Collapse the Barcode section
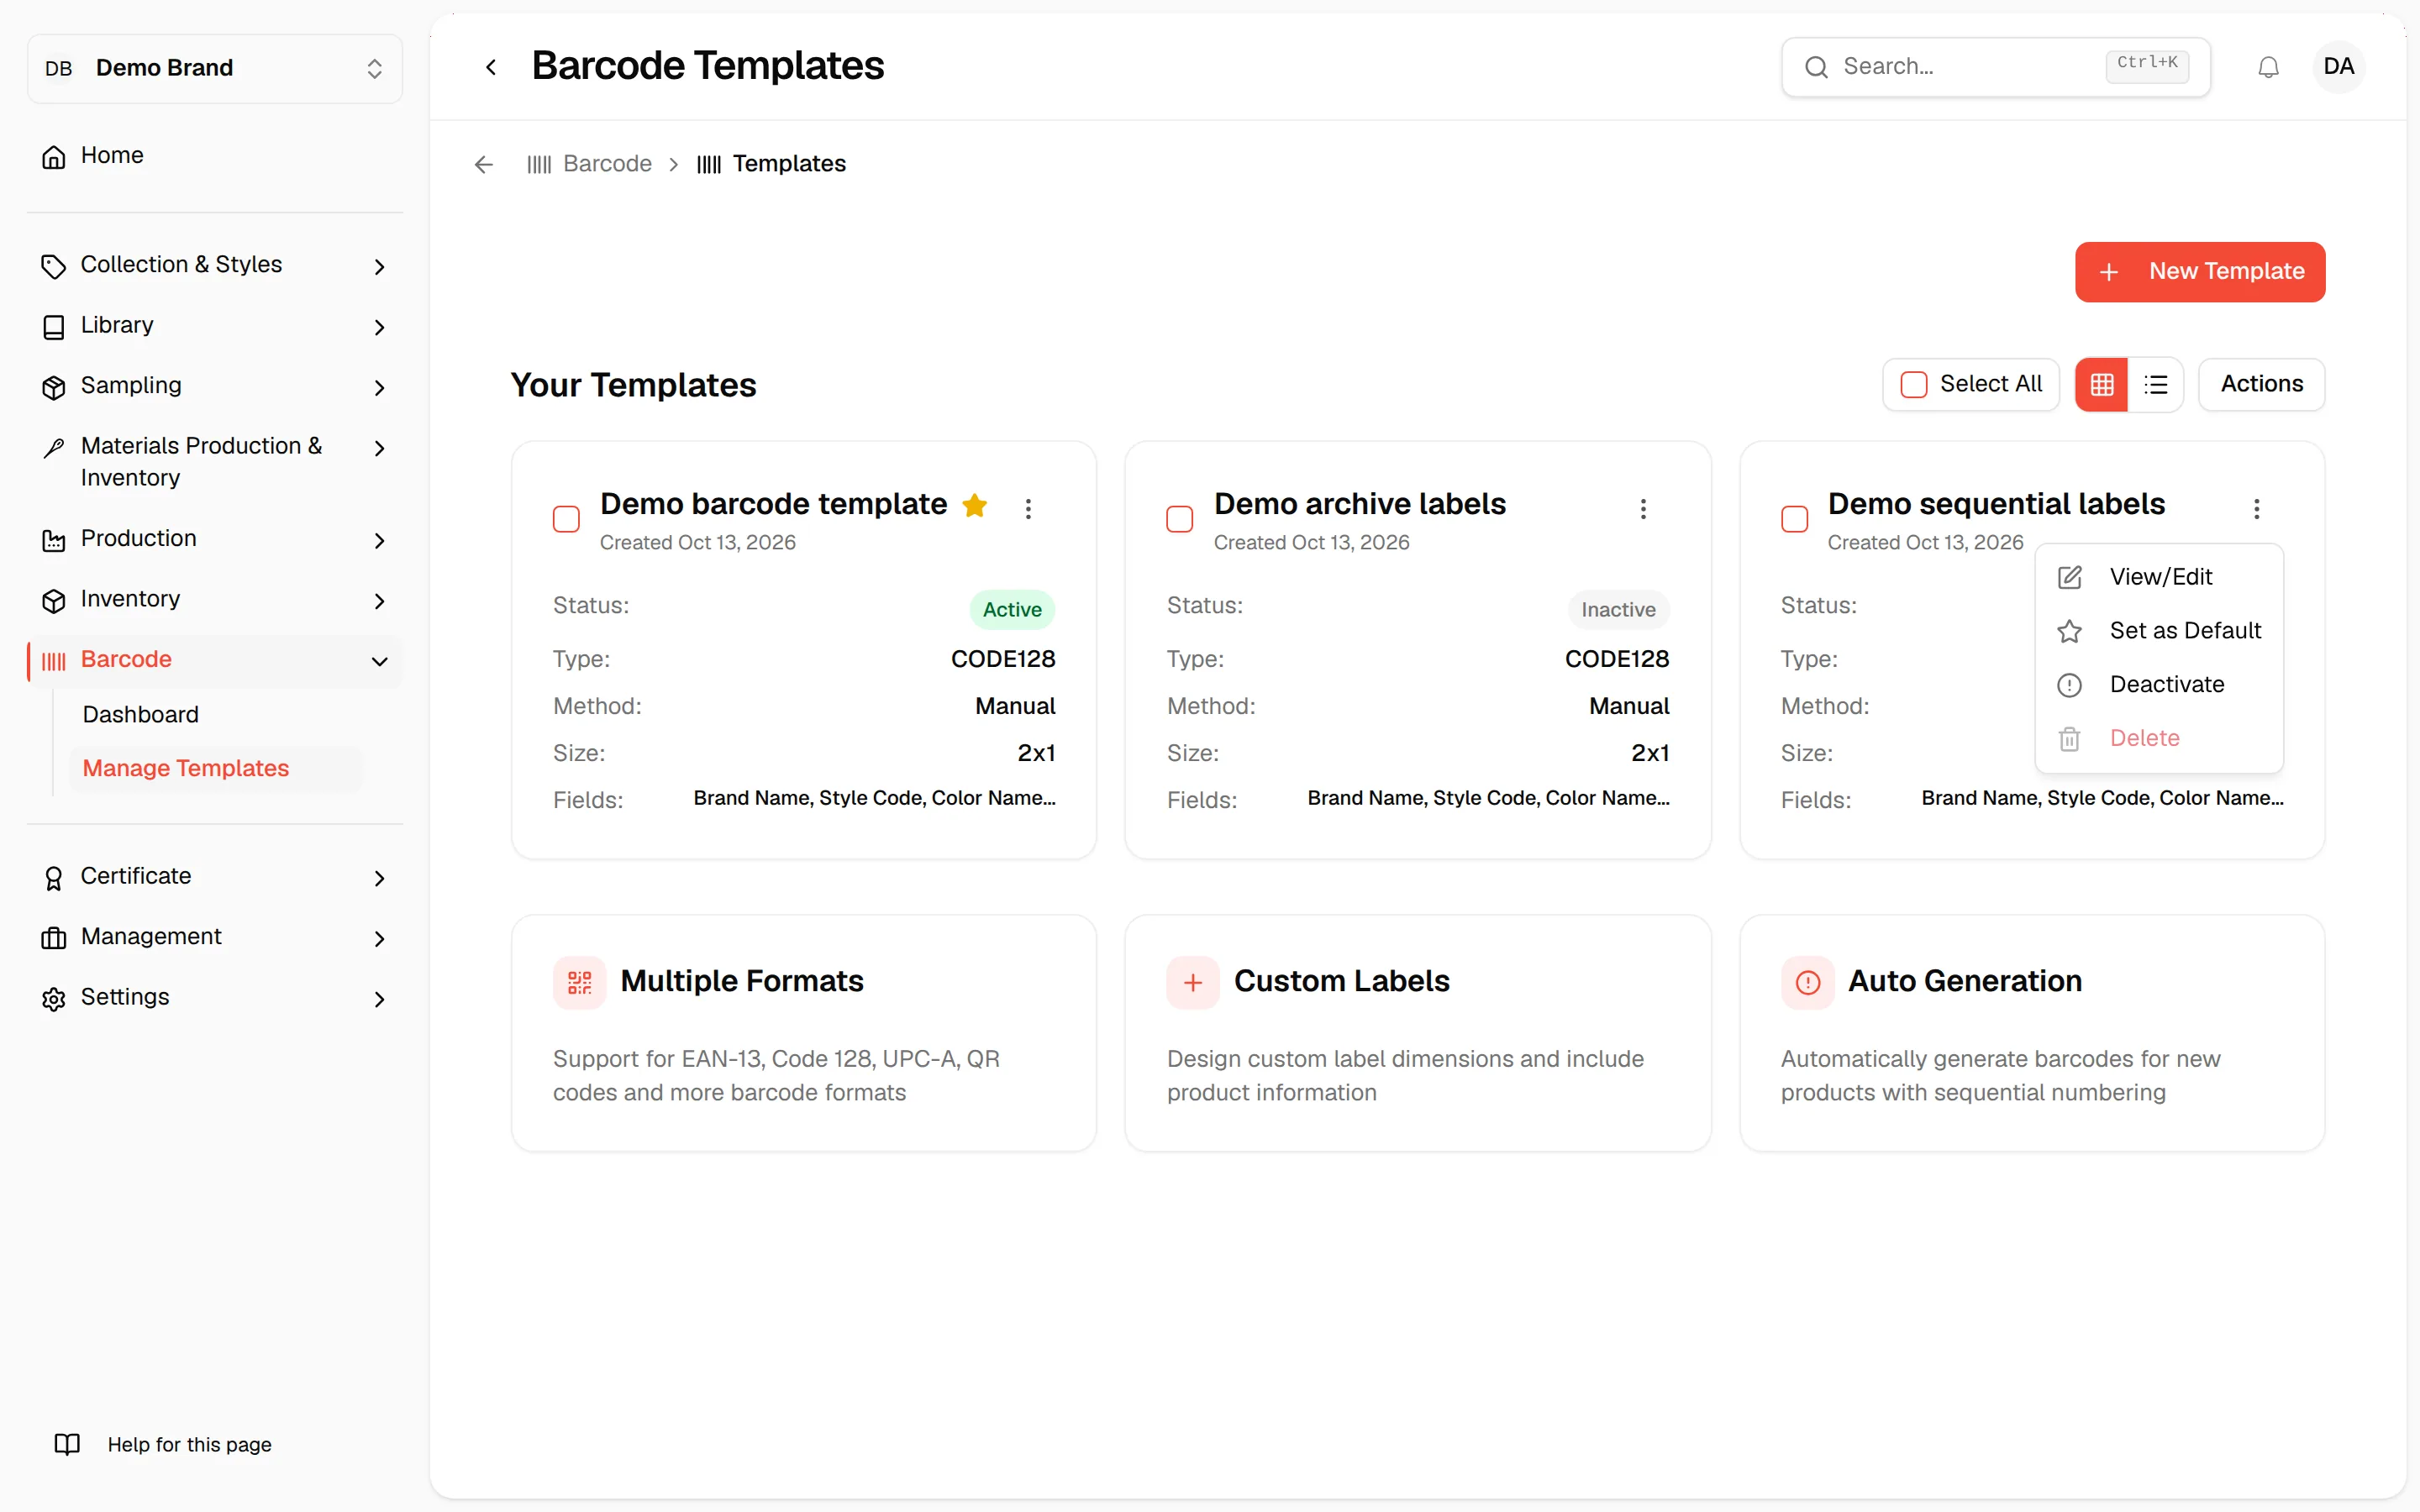The image size is (2420, 1512). click(x=215, y=660)
